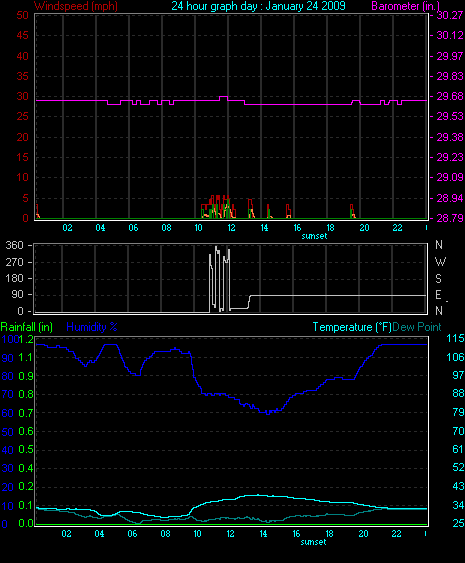465x563 pixels.
Task: Click the Windspeed (mph) axis title
Action: point(76,6)
